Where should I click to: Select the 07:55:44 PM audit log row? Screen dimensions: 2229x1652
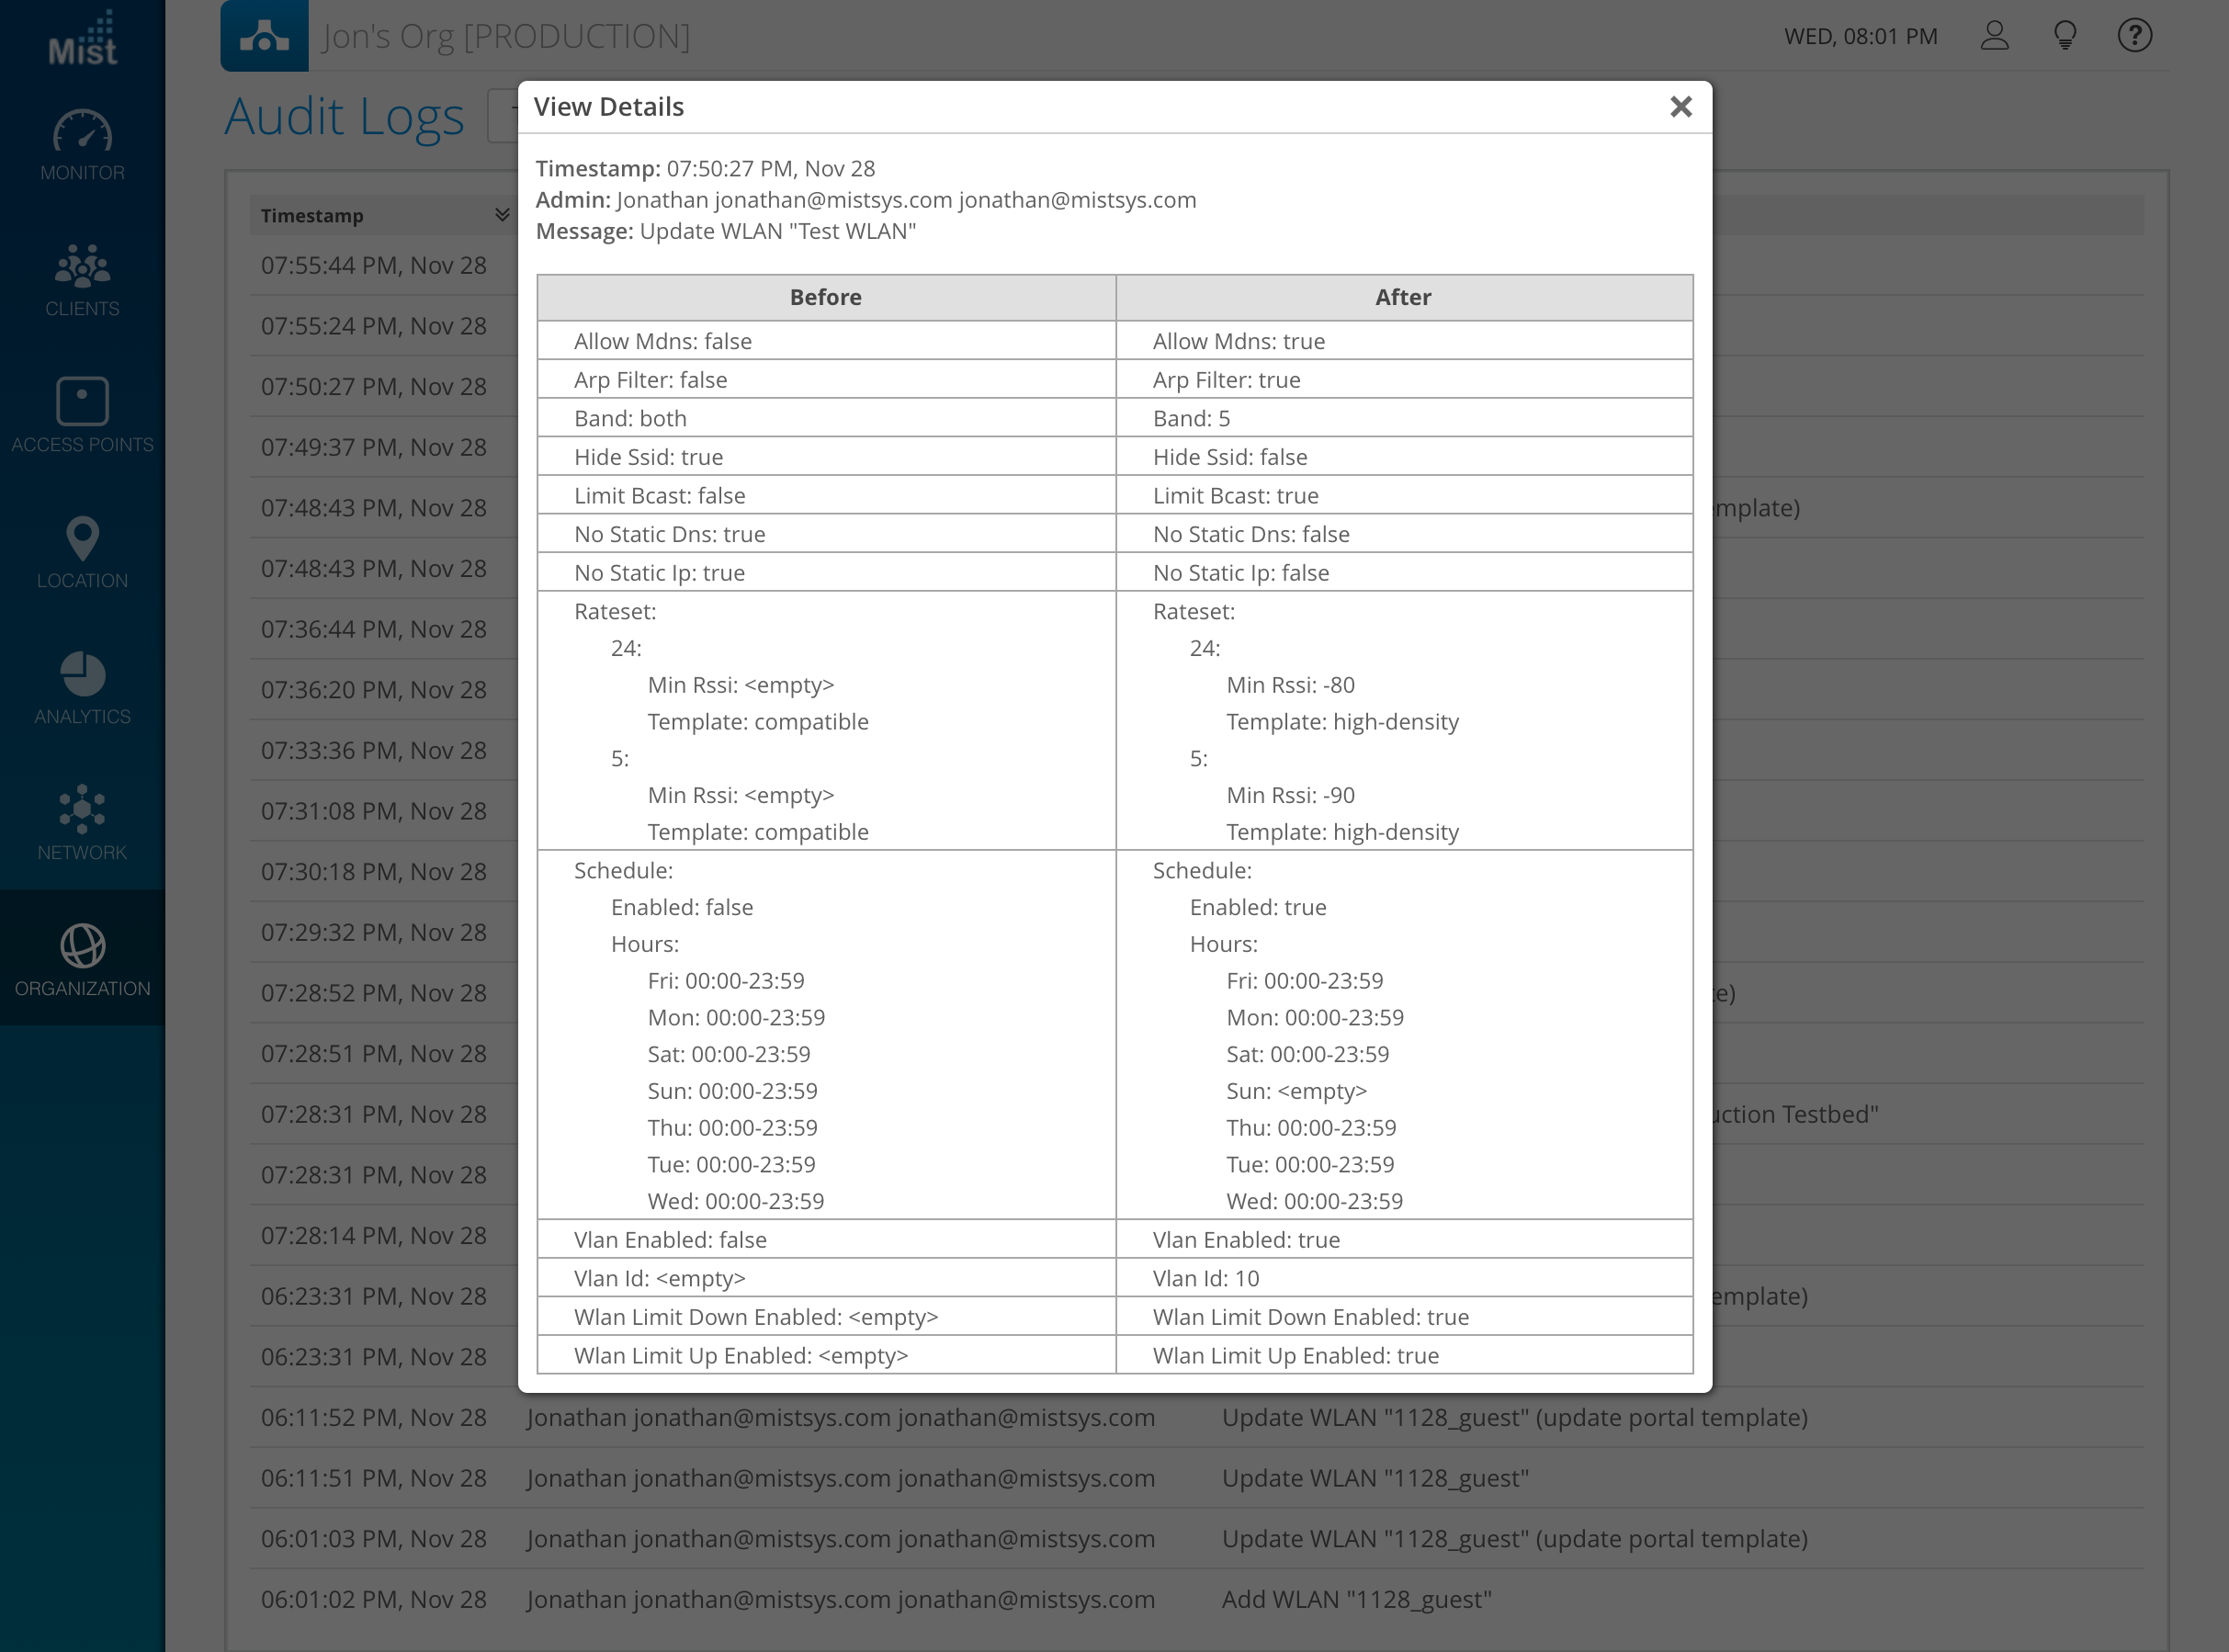pyautogui.click(x=374, y=265)
